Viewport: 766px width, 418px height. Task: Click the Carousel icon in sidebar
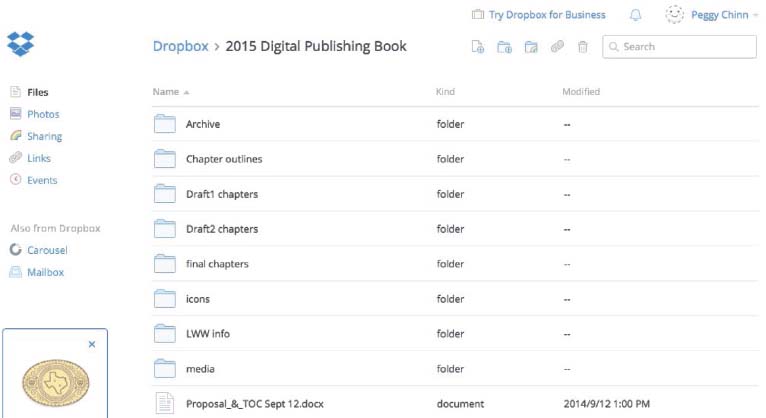16,250
